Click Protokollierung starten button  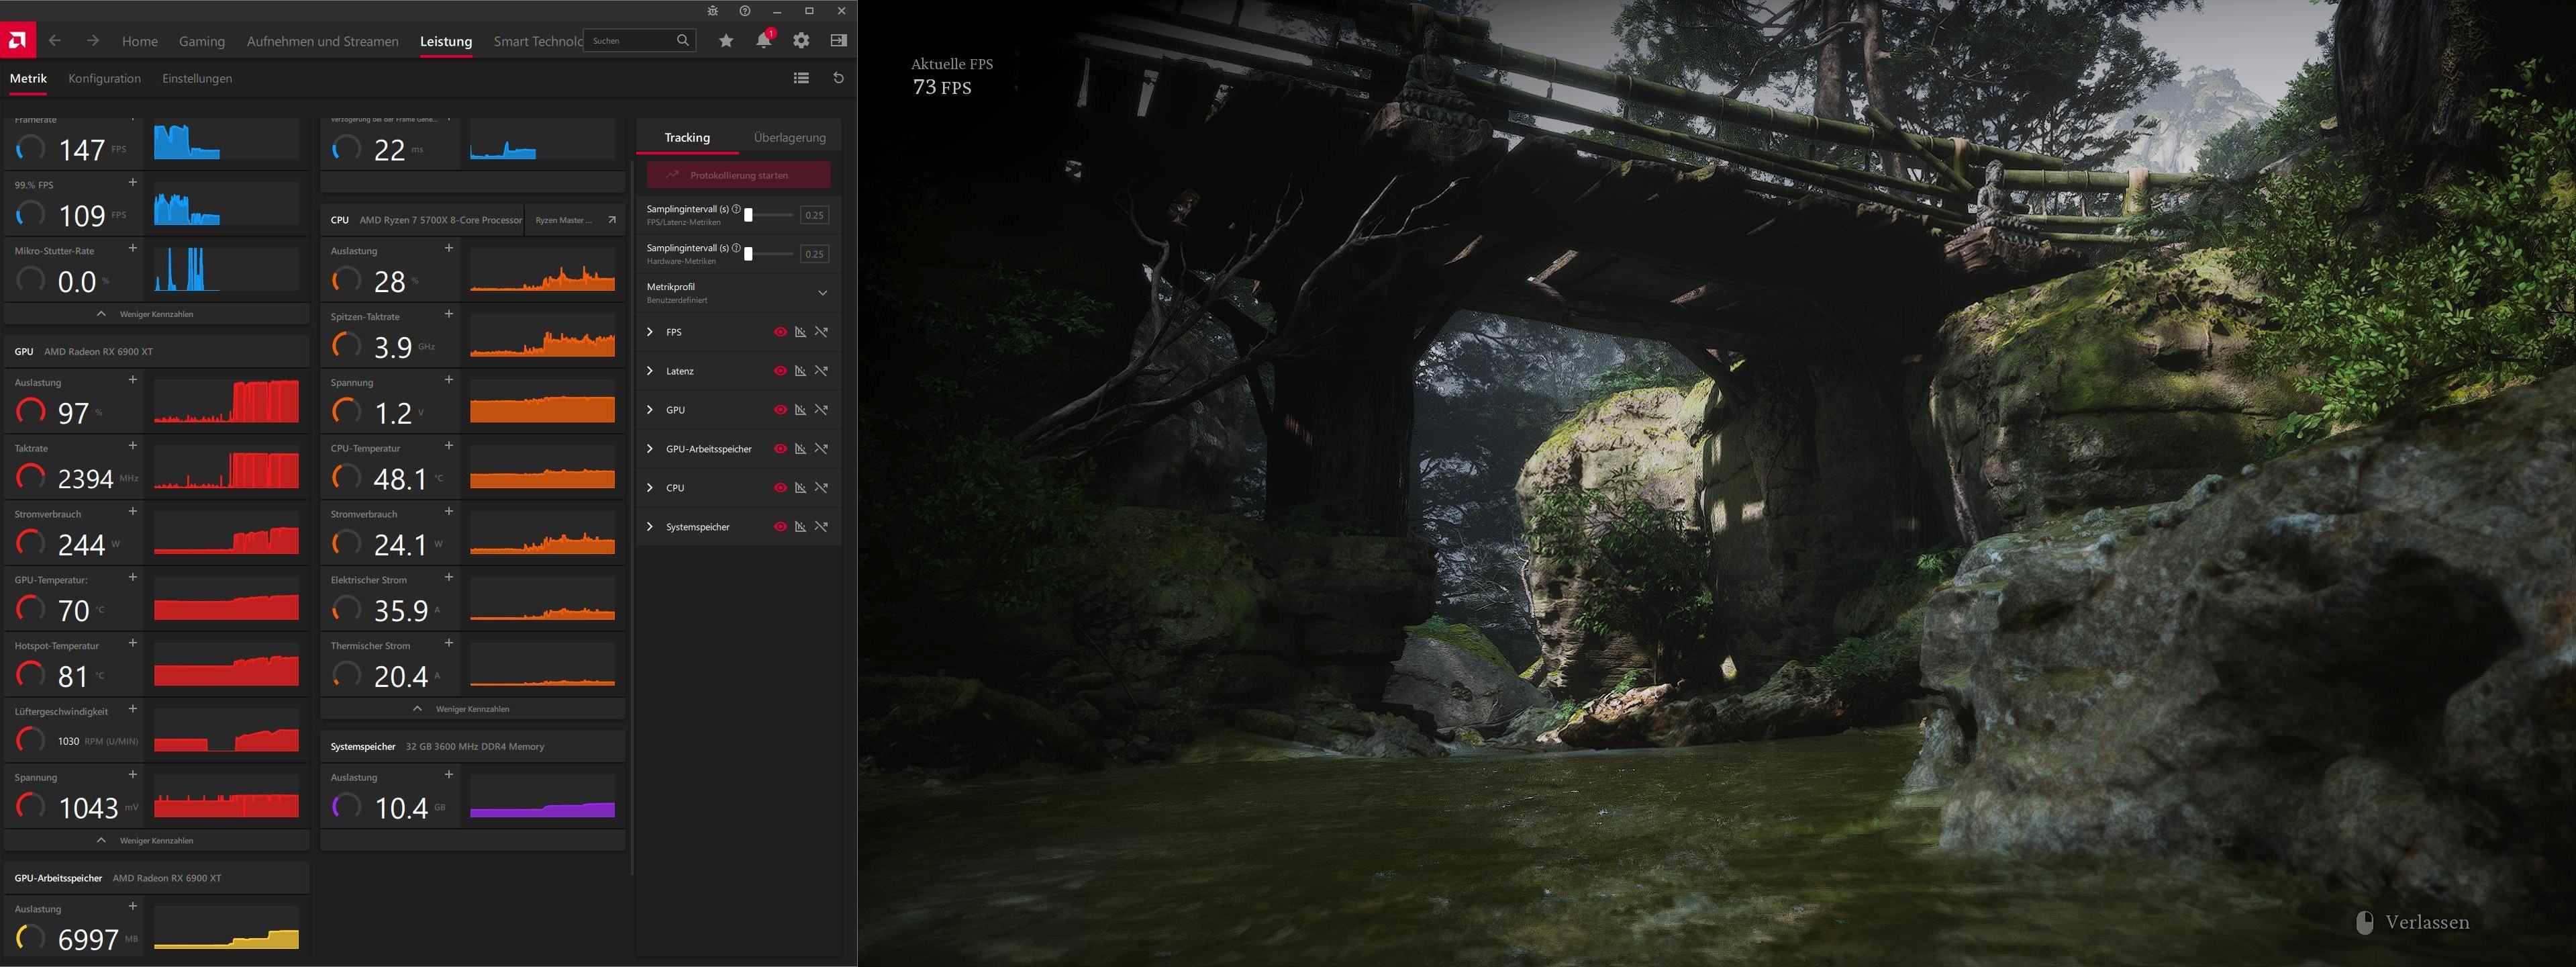point(738,175)
